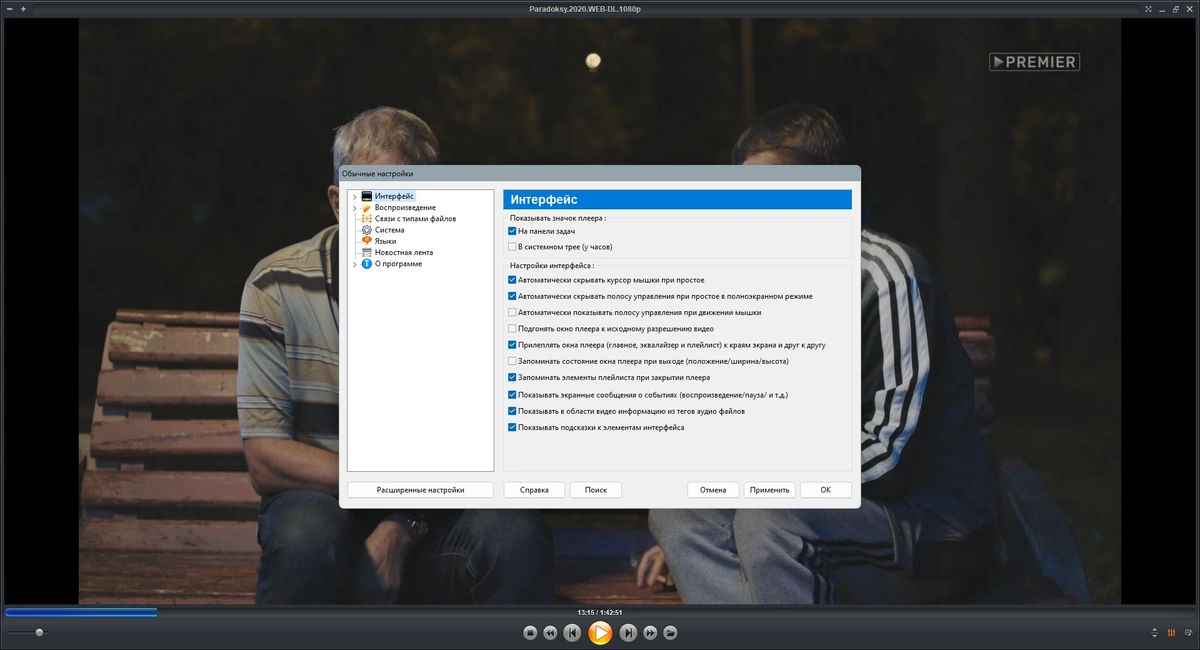
Task: Confirm settings with OK button
Action: coord(825,490)
